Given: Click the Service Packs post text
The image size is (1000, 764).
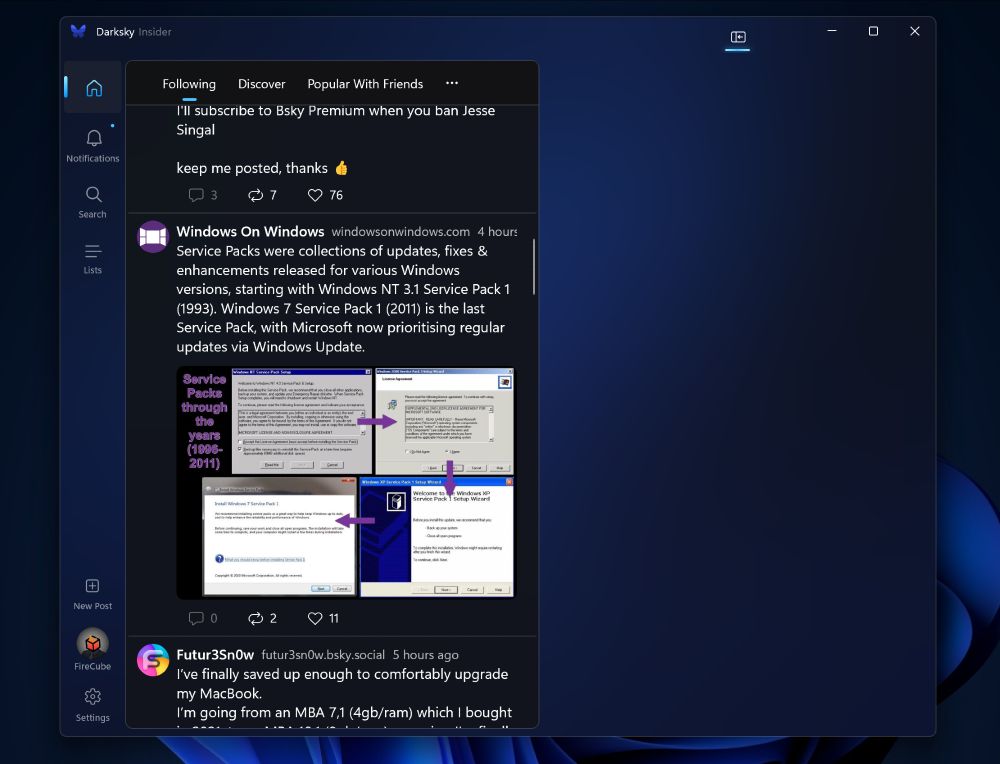Looking at the screenshot, I should pyautogui.click(x=343, y=298).
